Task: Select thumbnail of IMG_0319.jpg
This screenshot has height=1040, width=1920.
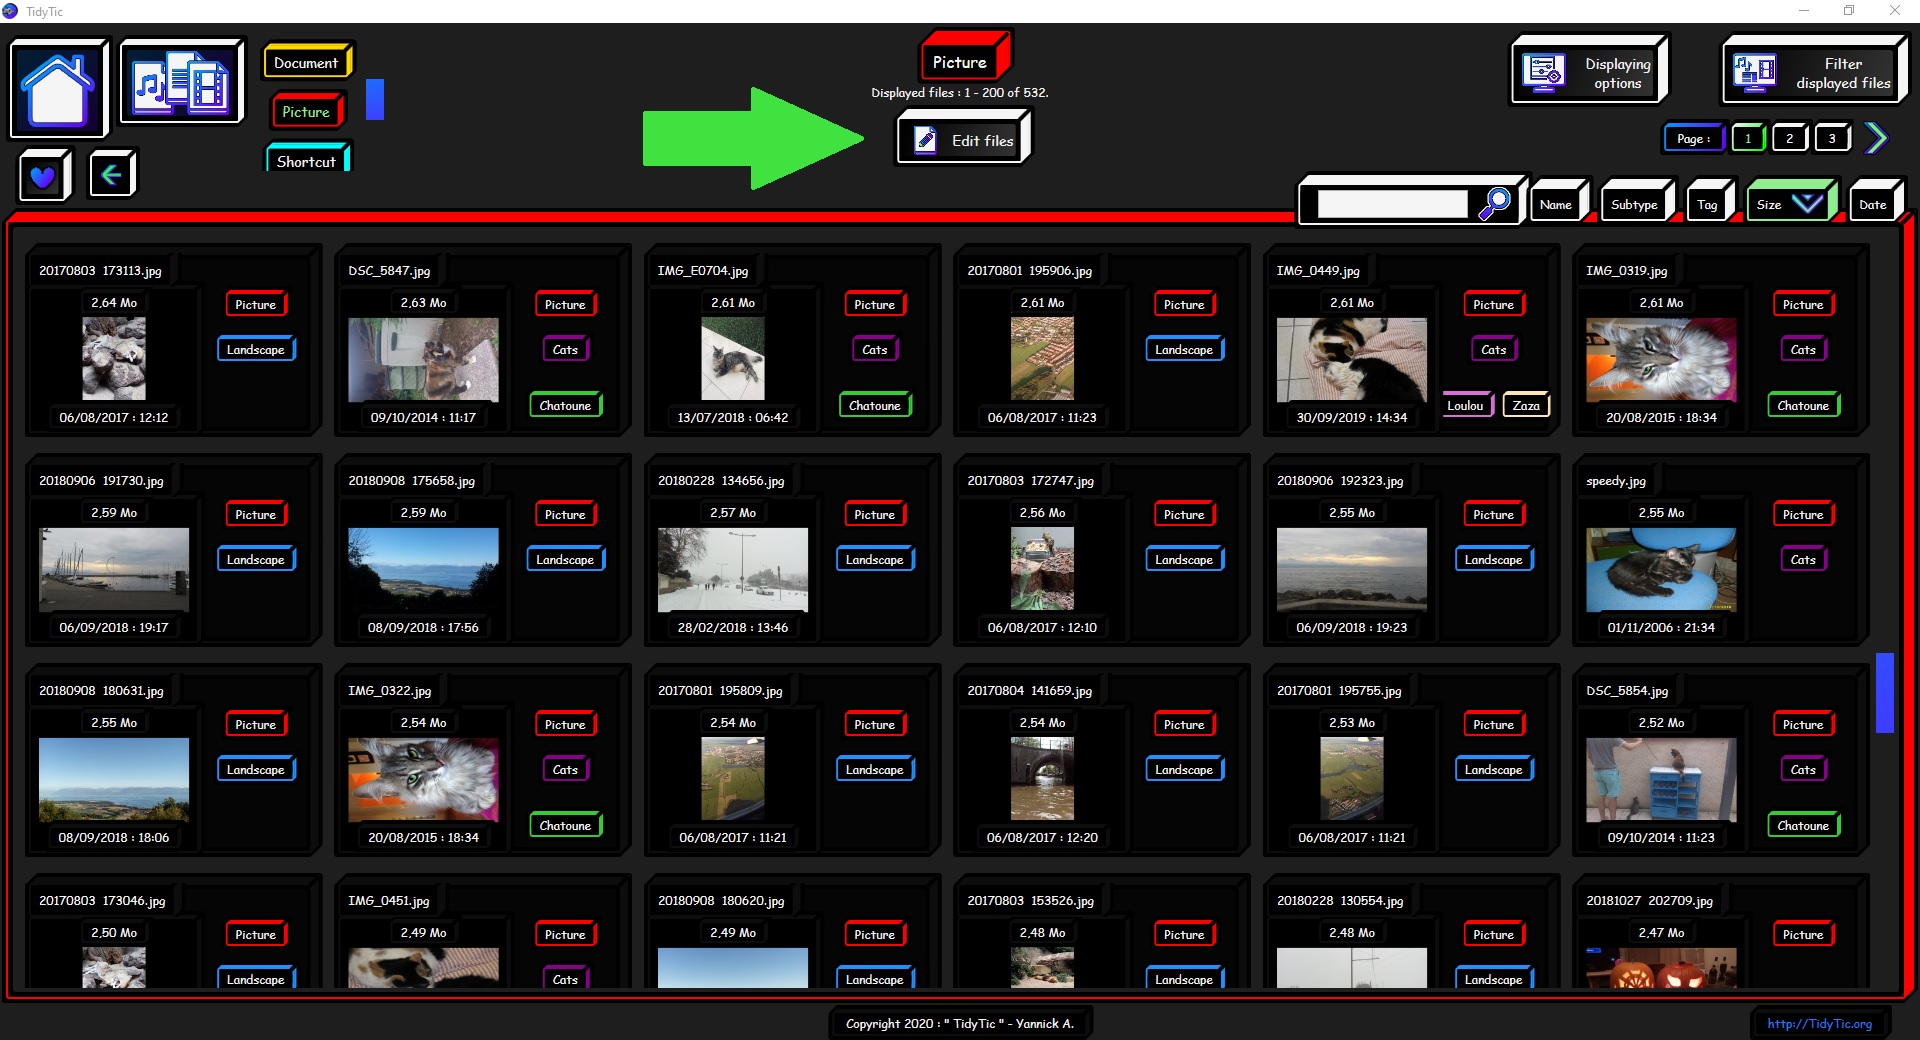Action: (1661, 359)
